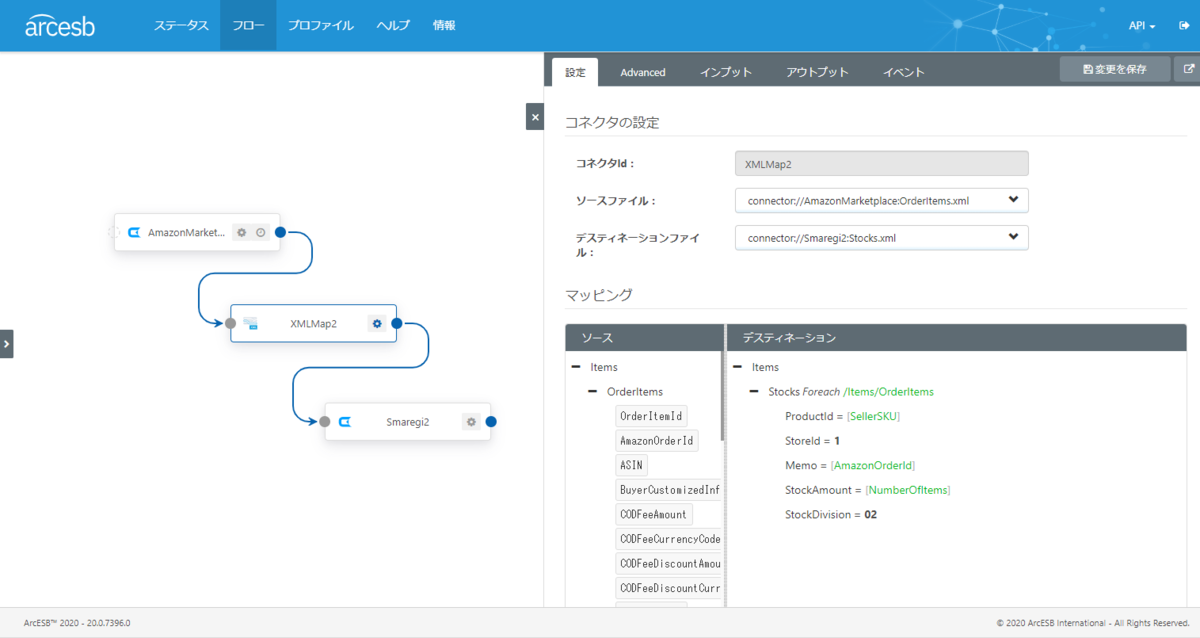Collapse the destination Stocks node
The image size is (1200, 638).
pos(754,391)
